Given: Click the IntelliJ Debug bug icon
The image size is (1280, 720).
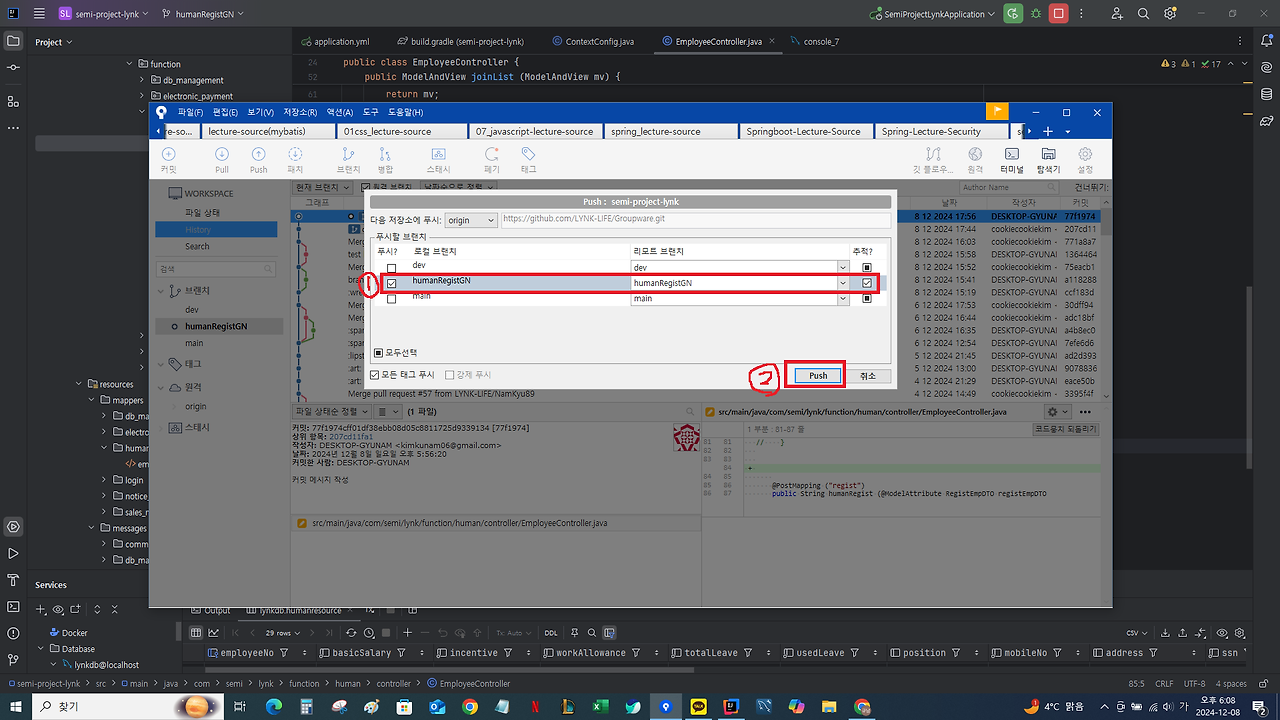Looking at the screenshot, I should pos(1036,14).
